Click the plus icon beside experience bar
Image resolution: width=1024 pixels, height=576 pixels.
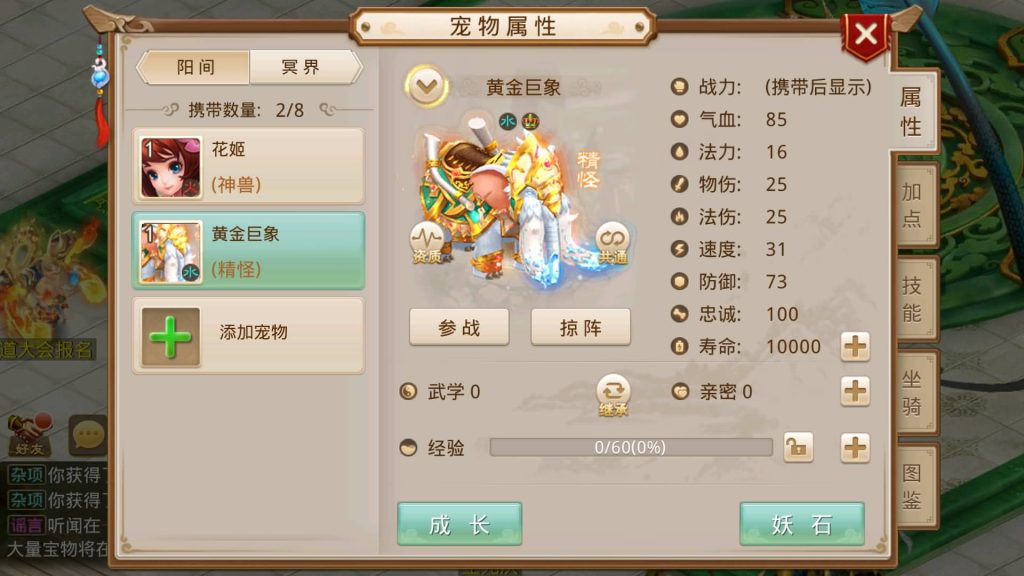pyautogui.click(x=855, y=448)
